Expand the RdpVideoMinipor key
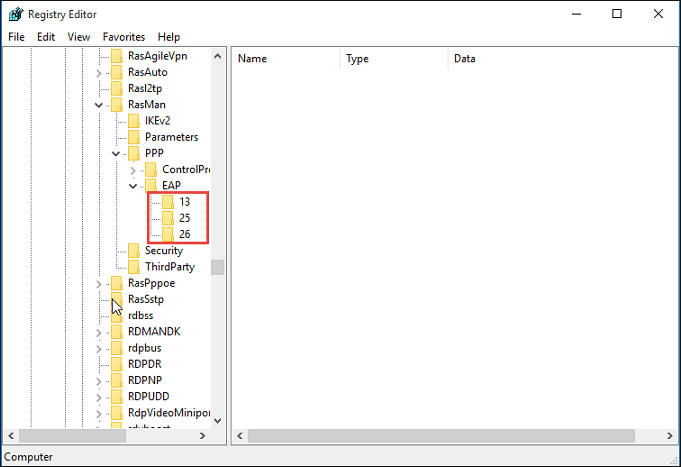 [99, 414]
